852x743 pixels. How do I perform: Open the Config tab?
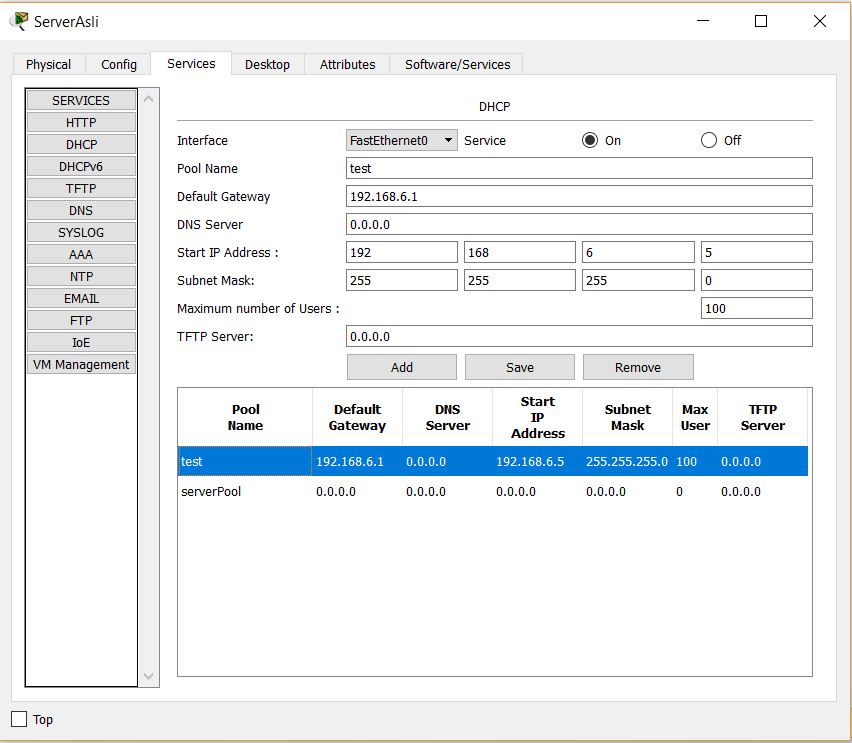coord(117,63)
